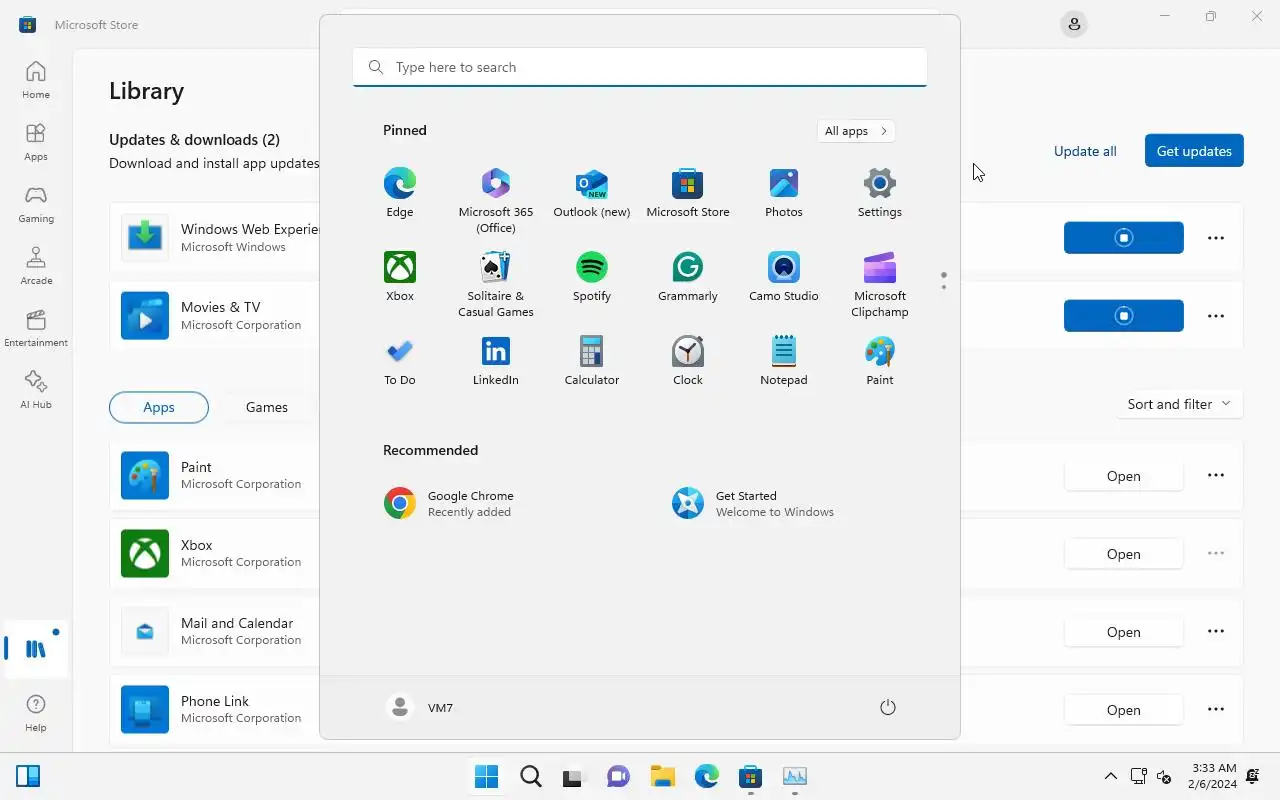
Task: Open Settings from Start menu
Action: coord(880,192)
